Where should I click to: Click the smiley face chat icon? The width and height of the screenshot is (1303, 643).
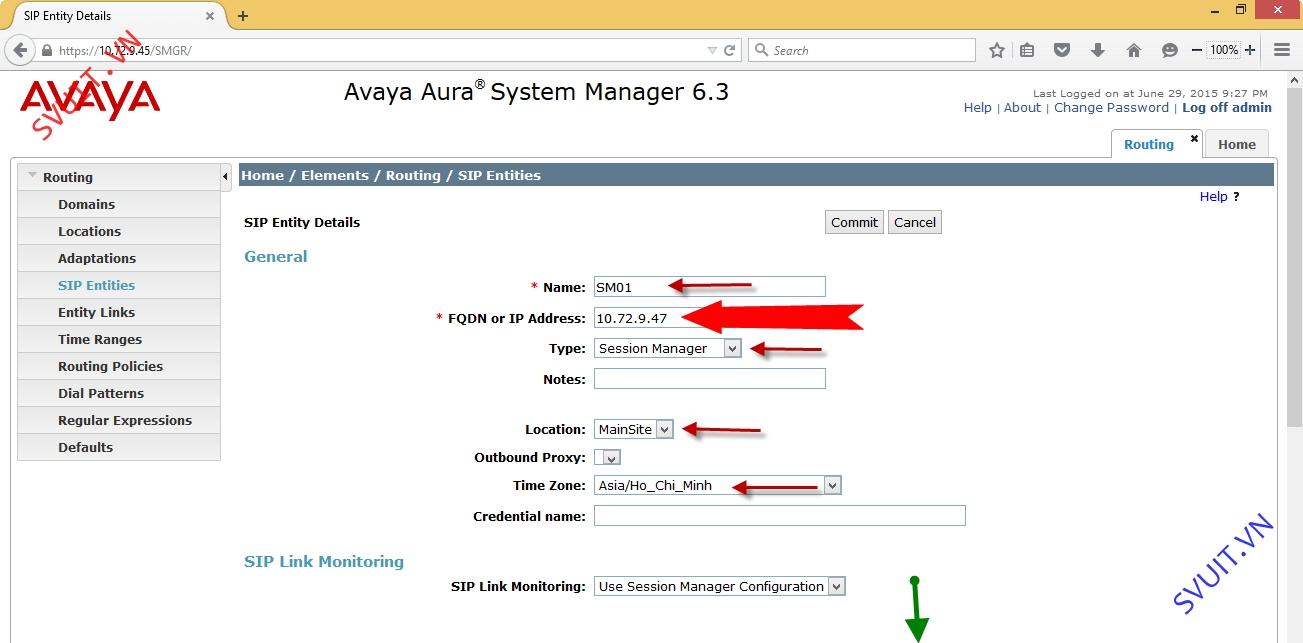coord(1170,50)
